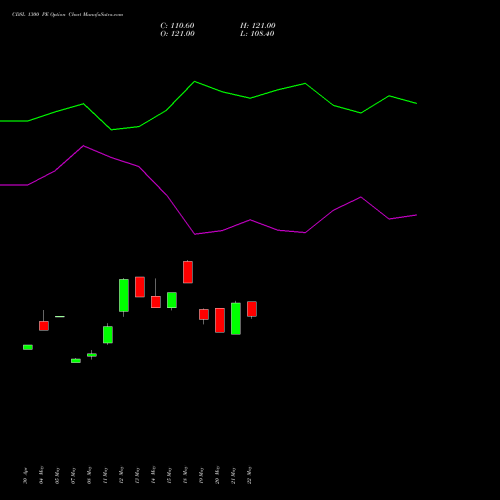Screen dimensions: 500x500
Task: Click the high price value H: 121.00
Action: (258, 26)
